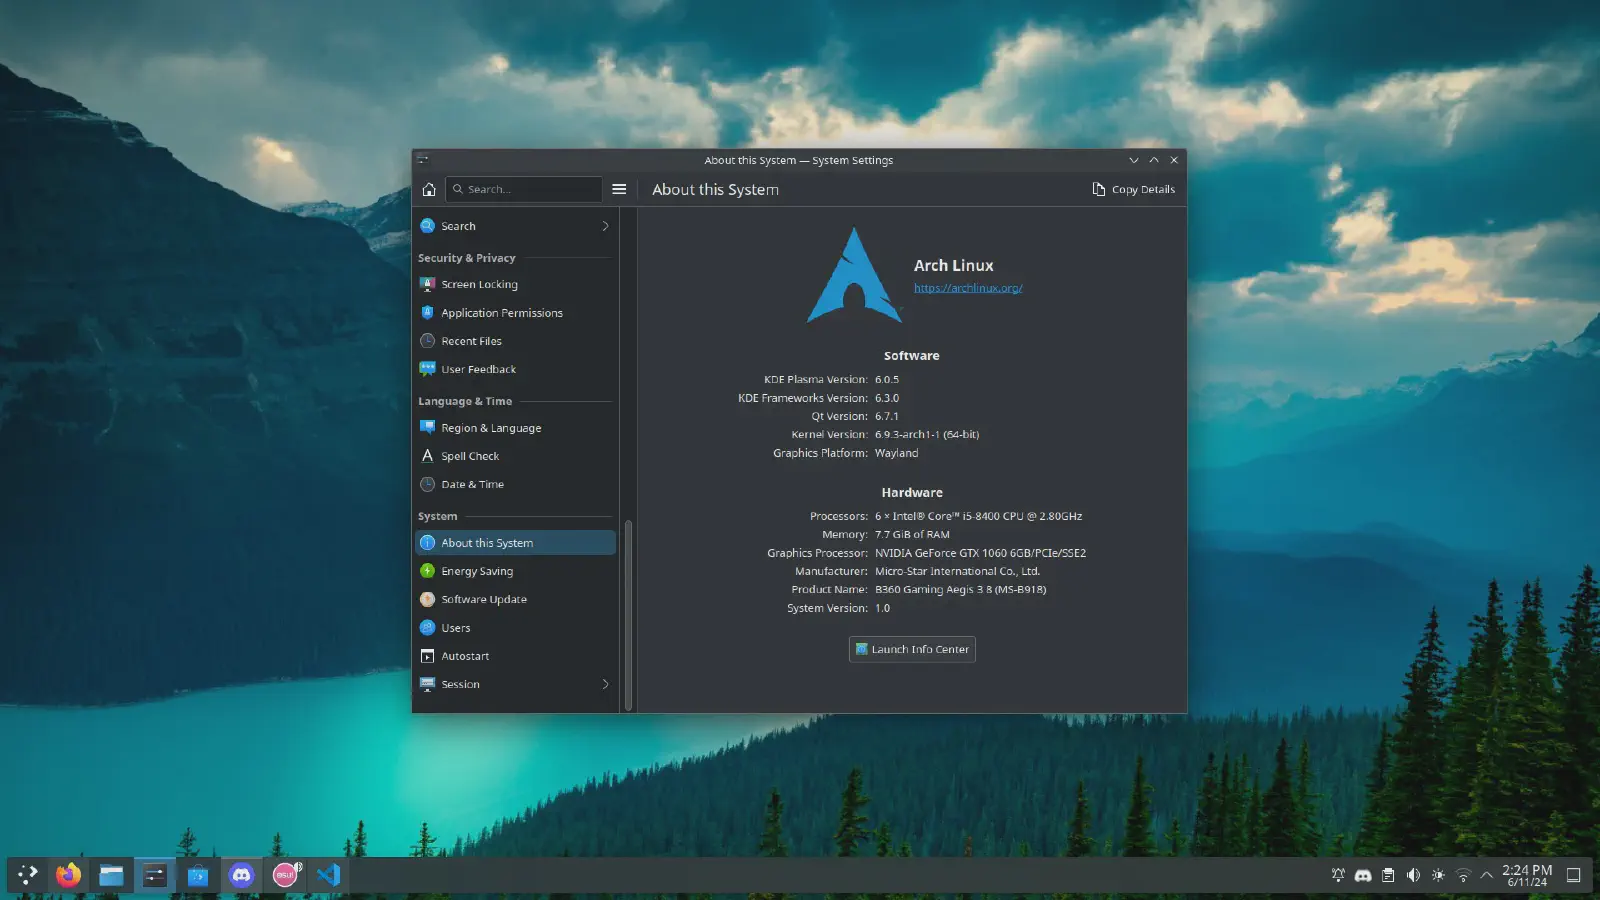This screenshot has height=900, width=1600.
Task: Click Discord tray icon
Action: (x=1363, y=875)
